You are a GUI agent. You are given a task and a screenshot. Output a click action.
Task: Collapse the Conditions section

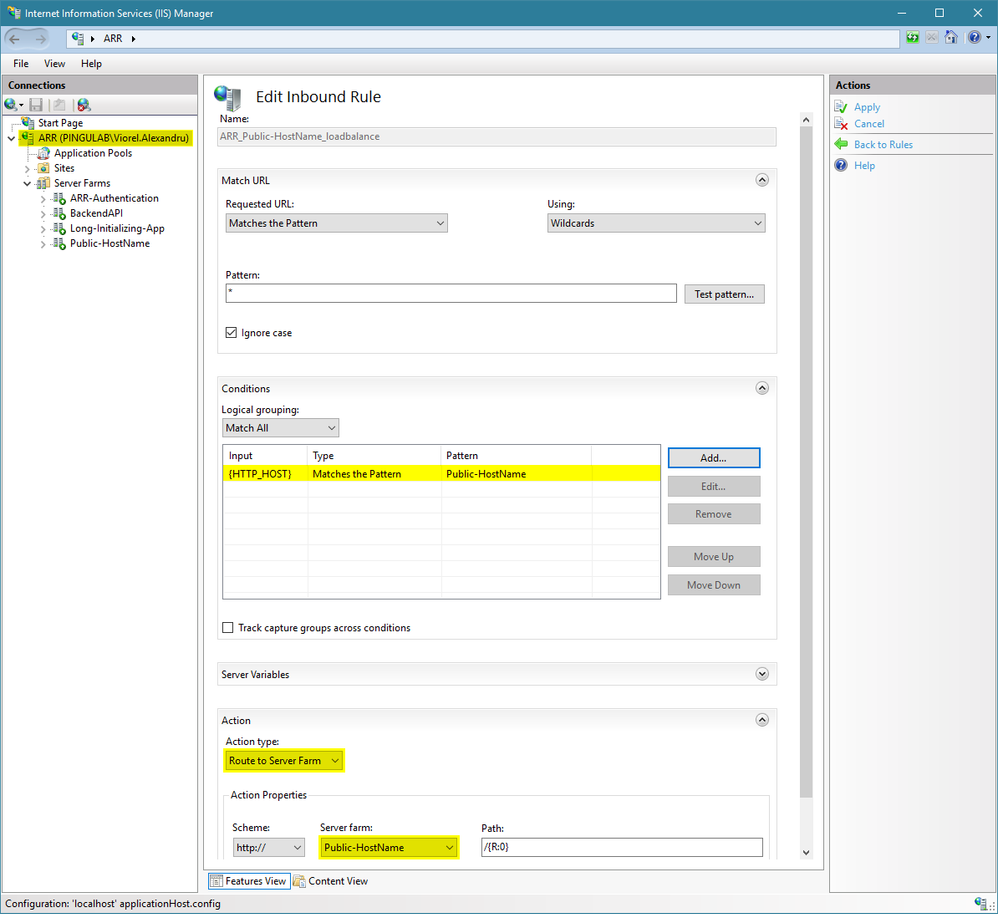tap(762, 388)
